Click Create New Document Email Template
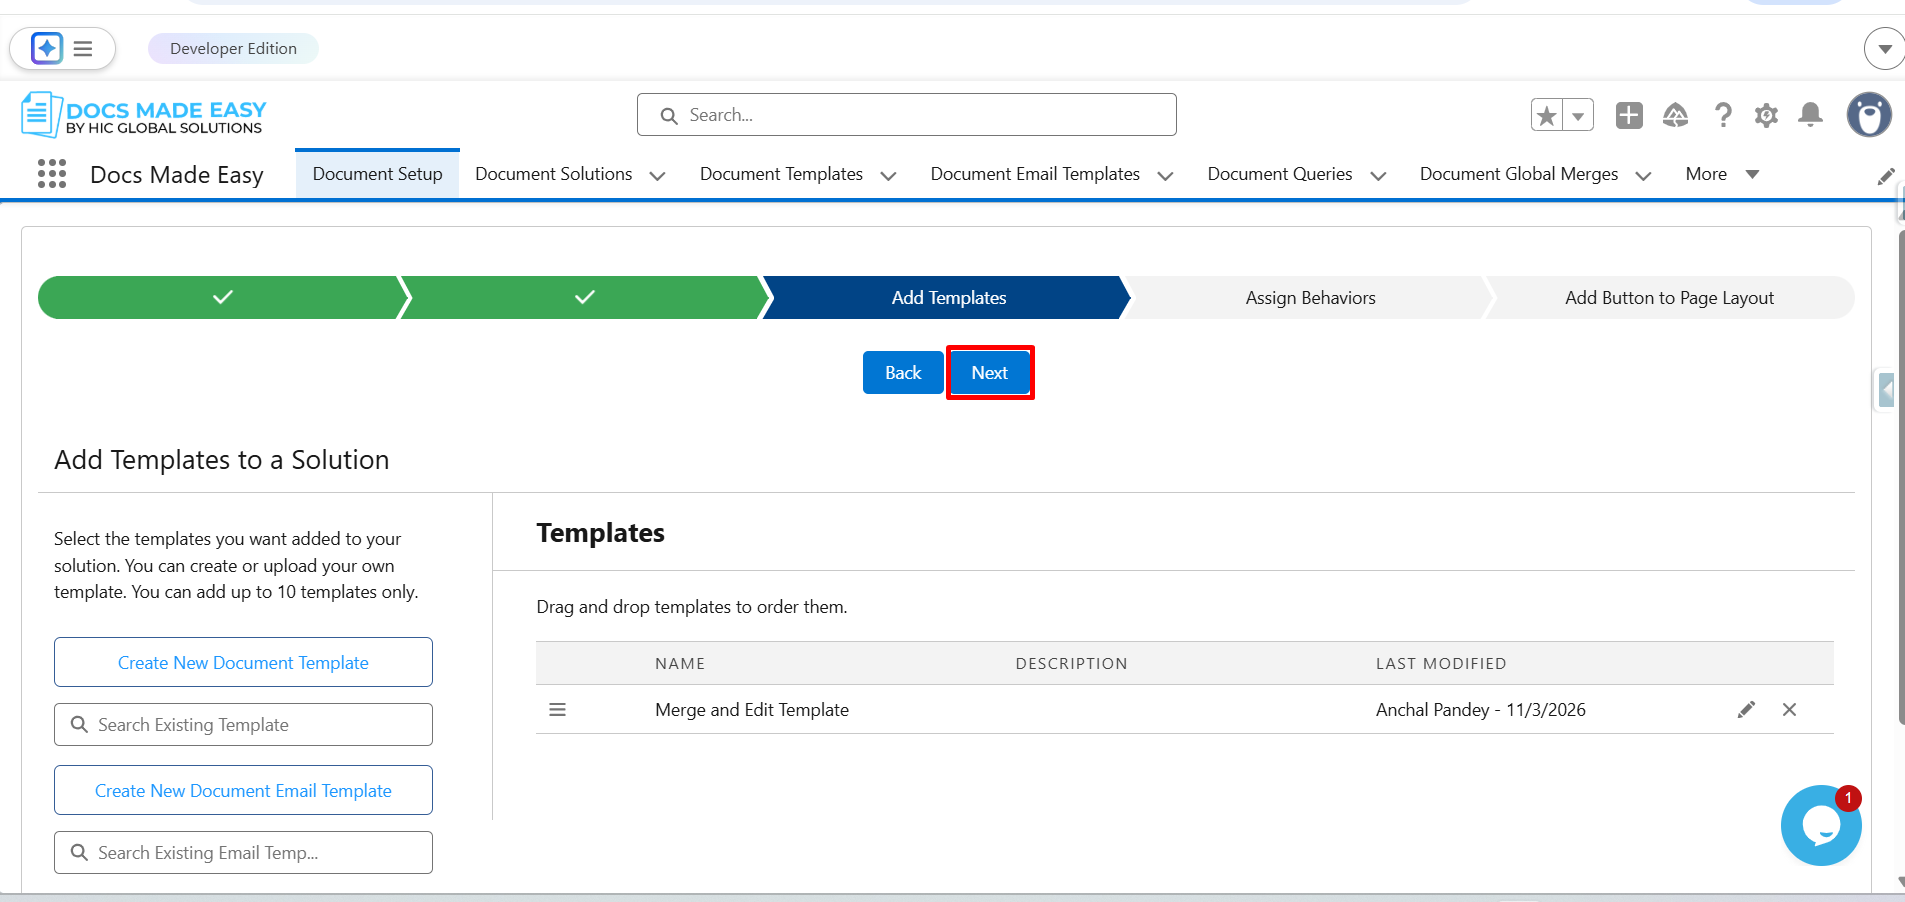The image size is (1905, 902). click(x=243, y=790)
